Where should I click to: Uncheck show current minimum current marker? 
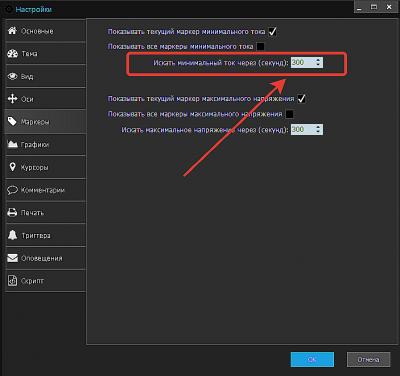point(272,32)
